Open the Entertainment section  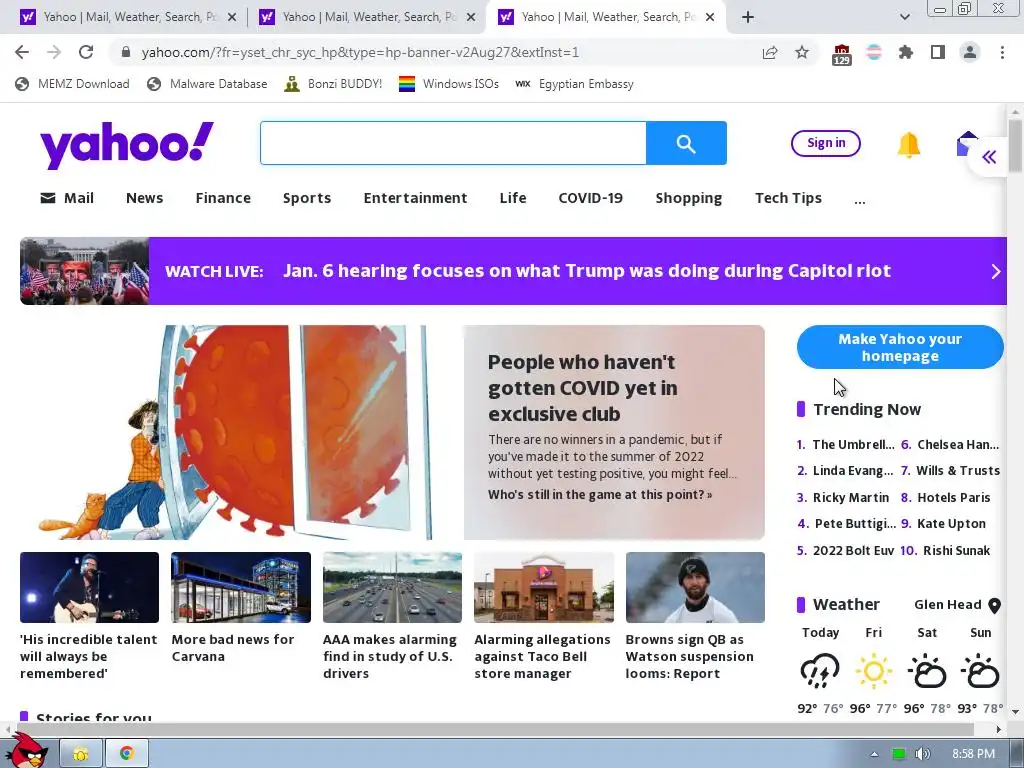[415, 198]
